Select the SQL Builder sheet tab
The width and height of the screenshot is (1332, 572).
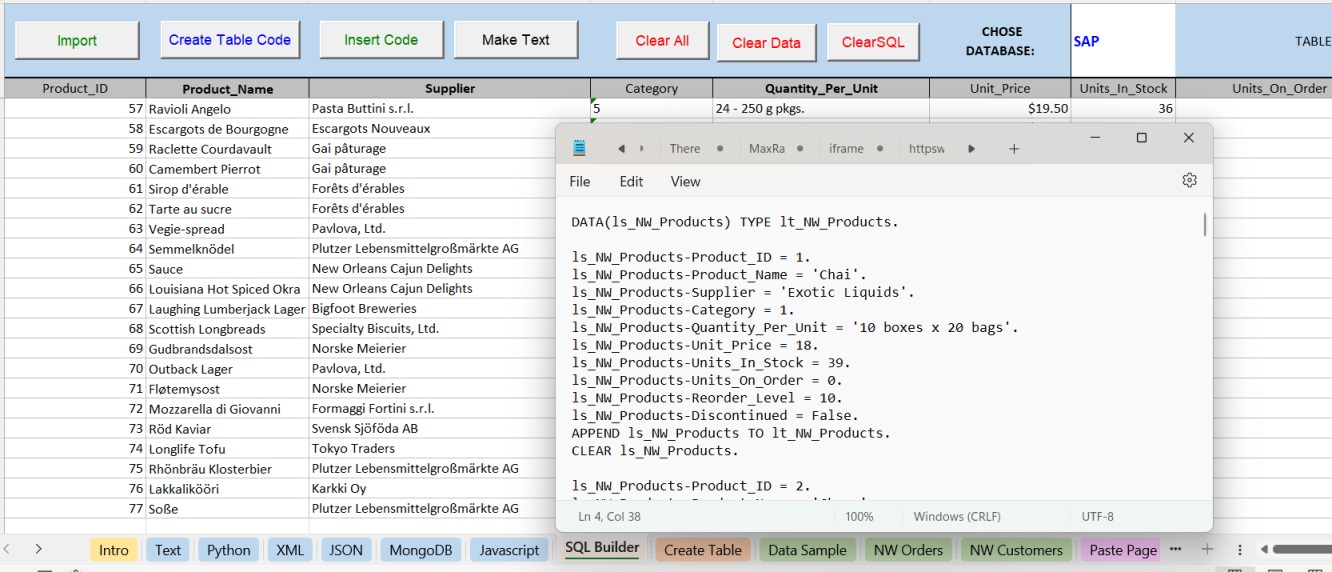pyautogui.click(x=602, y=548)
